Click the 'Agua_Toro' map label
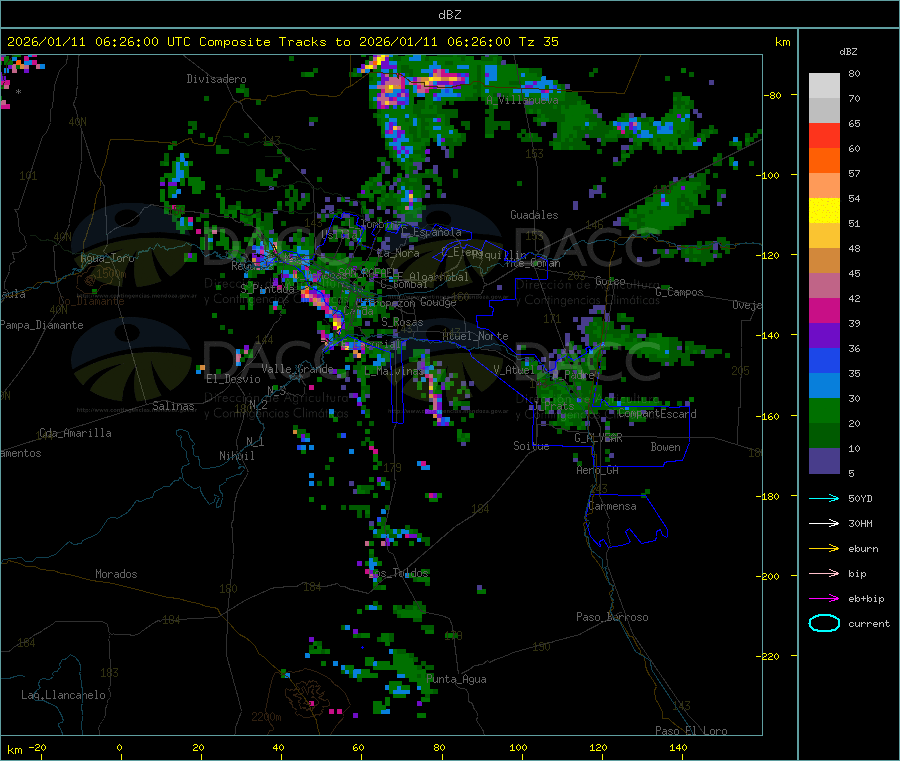900x761 pixels. [x=107, y=258]
